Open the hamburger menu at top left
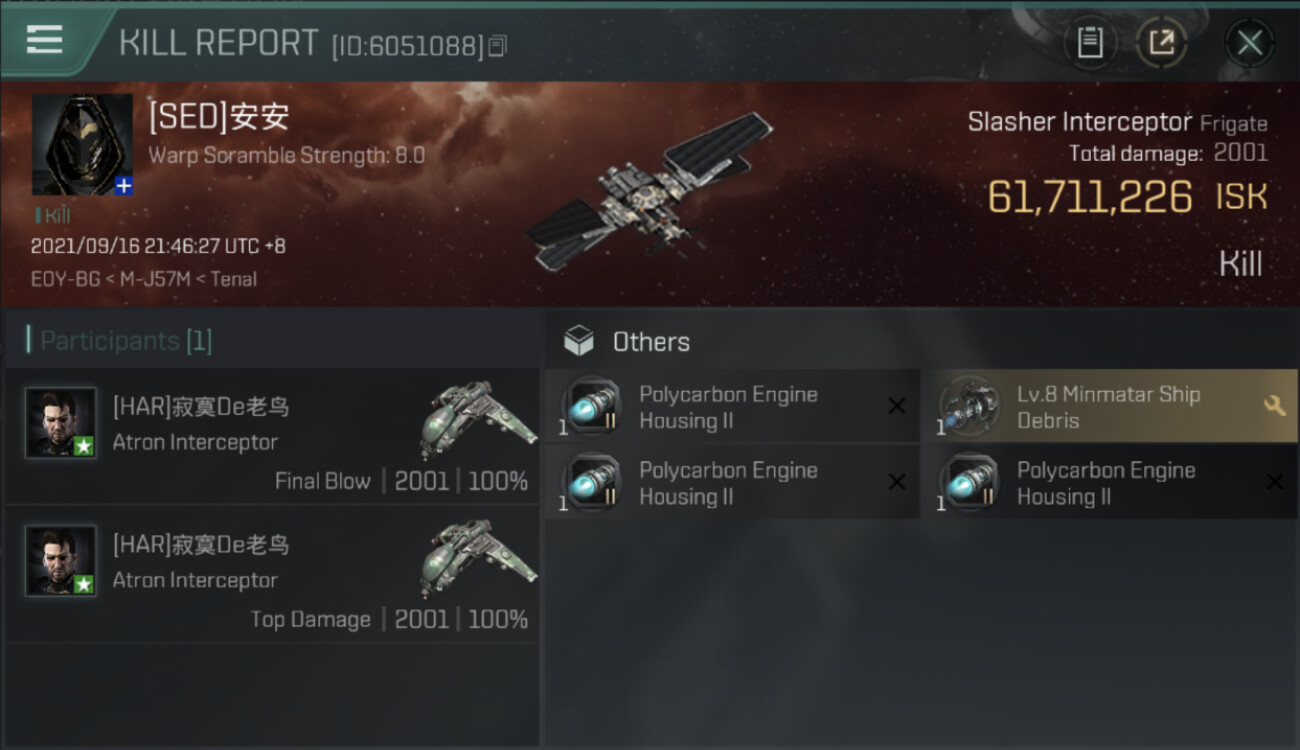Image resolution: width=1300 pixels, height=750 pixels. (44, 40)
